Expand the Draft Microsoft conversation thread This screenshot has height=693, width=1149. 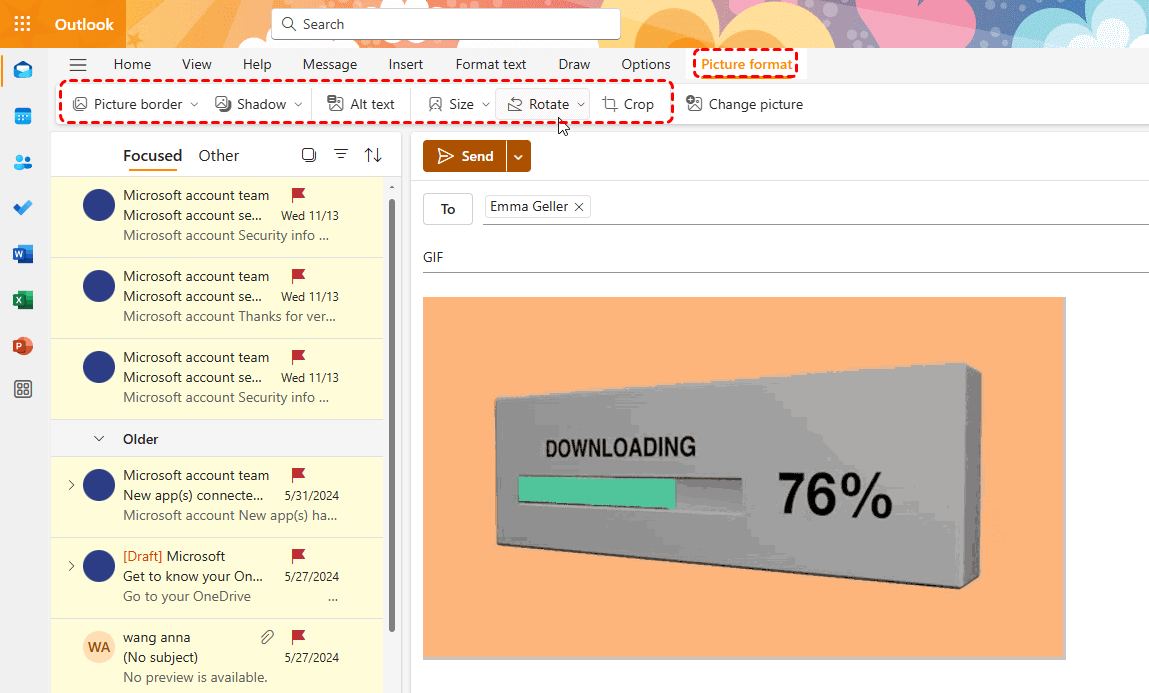coord(71,566)
